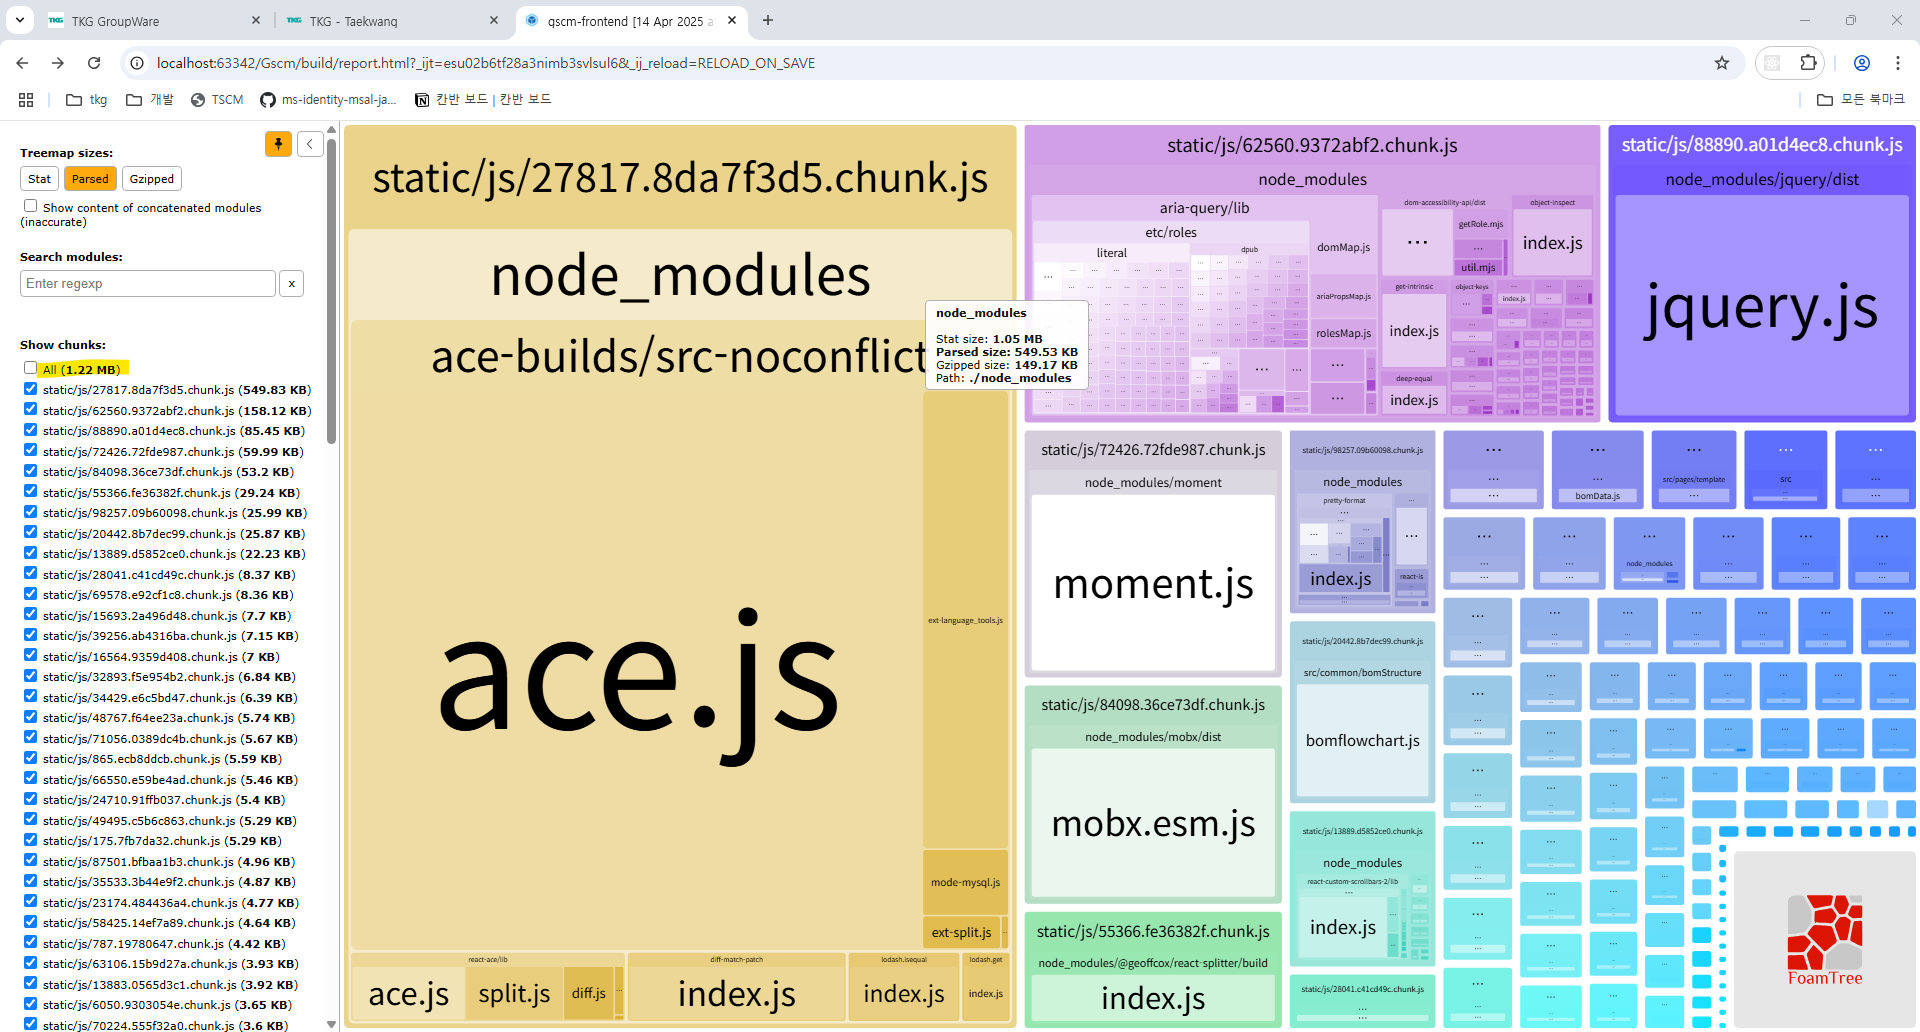This screenshot has height=1032, width=1920.
Task: Close the qscm-frontend tab
Action: point(732,20)
